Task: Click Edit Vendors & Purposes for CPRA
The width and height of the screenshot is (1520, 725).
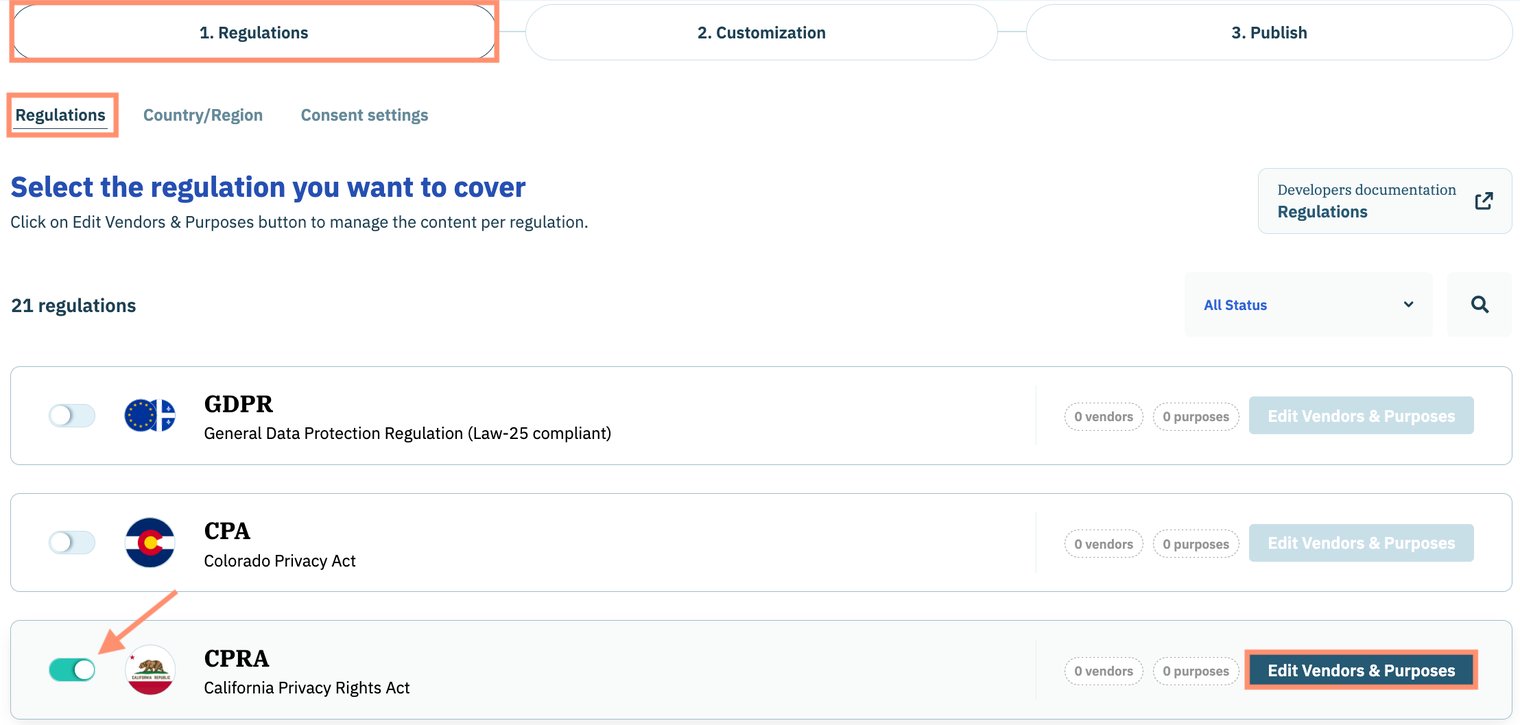Action: click(1360, 671)
